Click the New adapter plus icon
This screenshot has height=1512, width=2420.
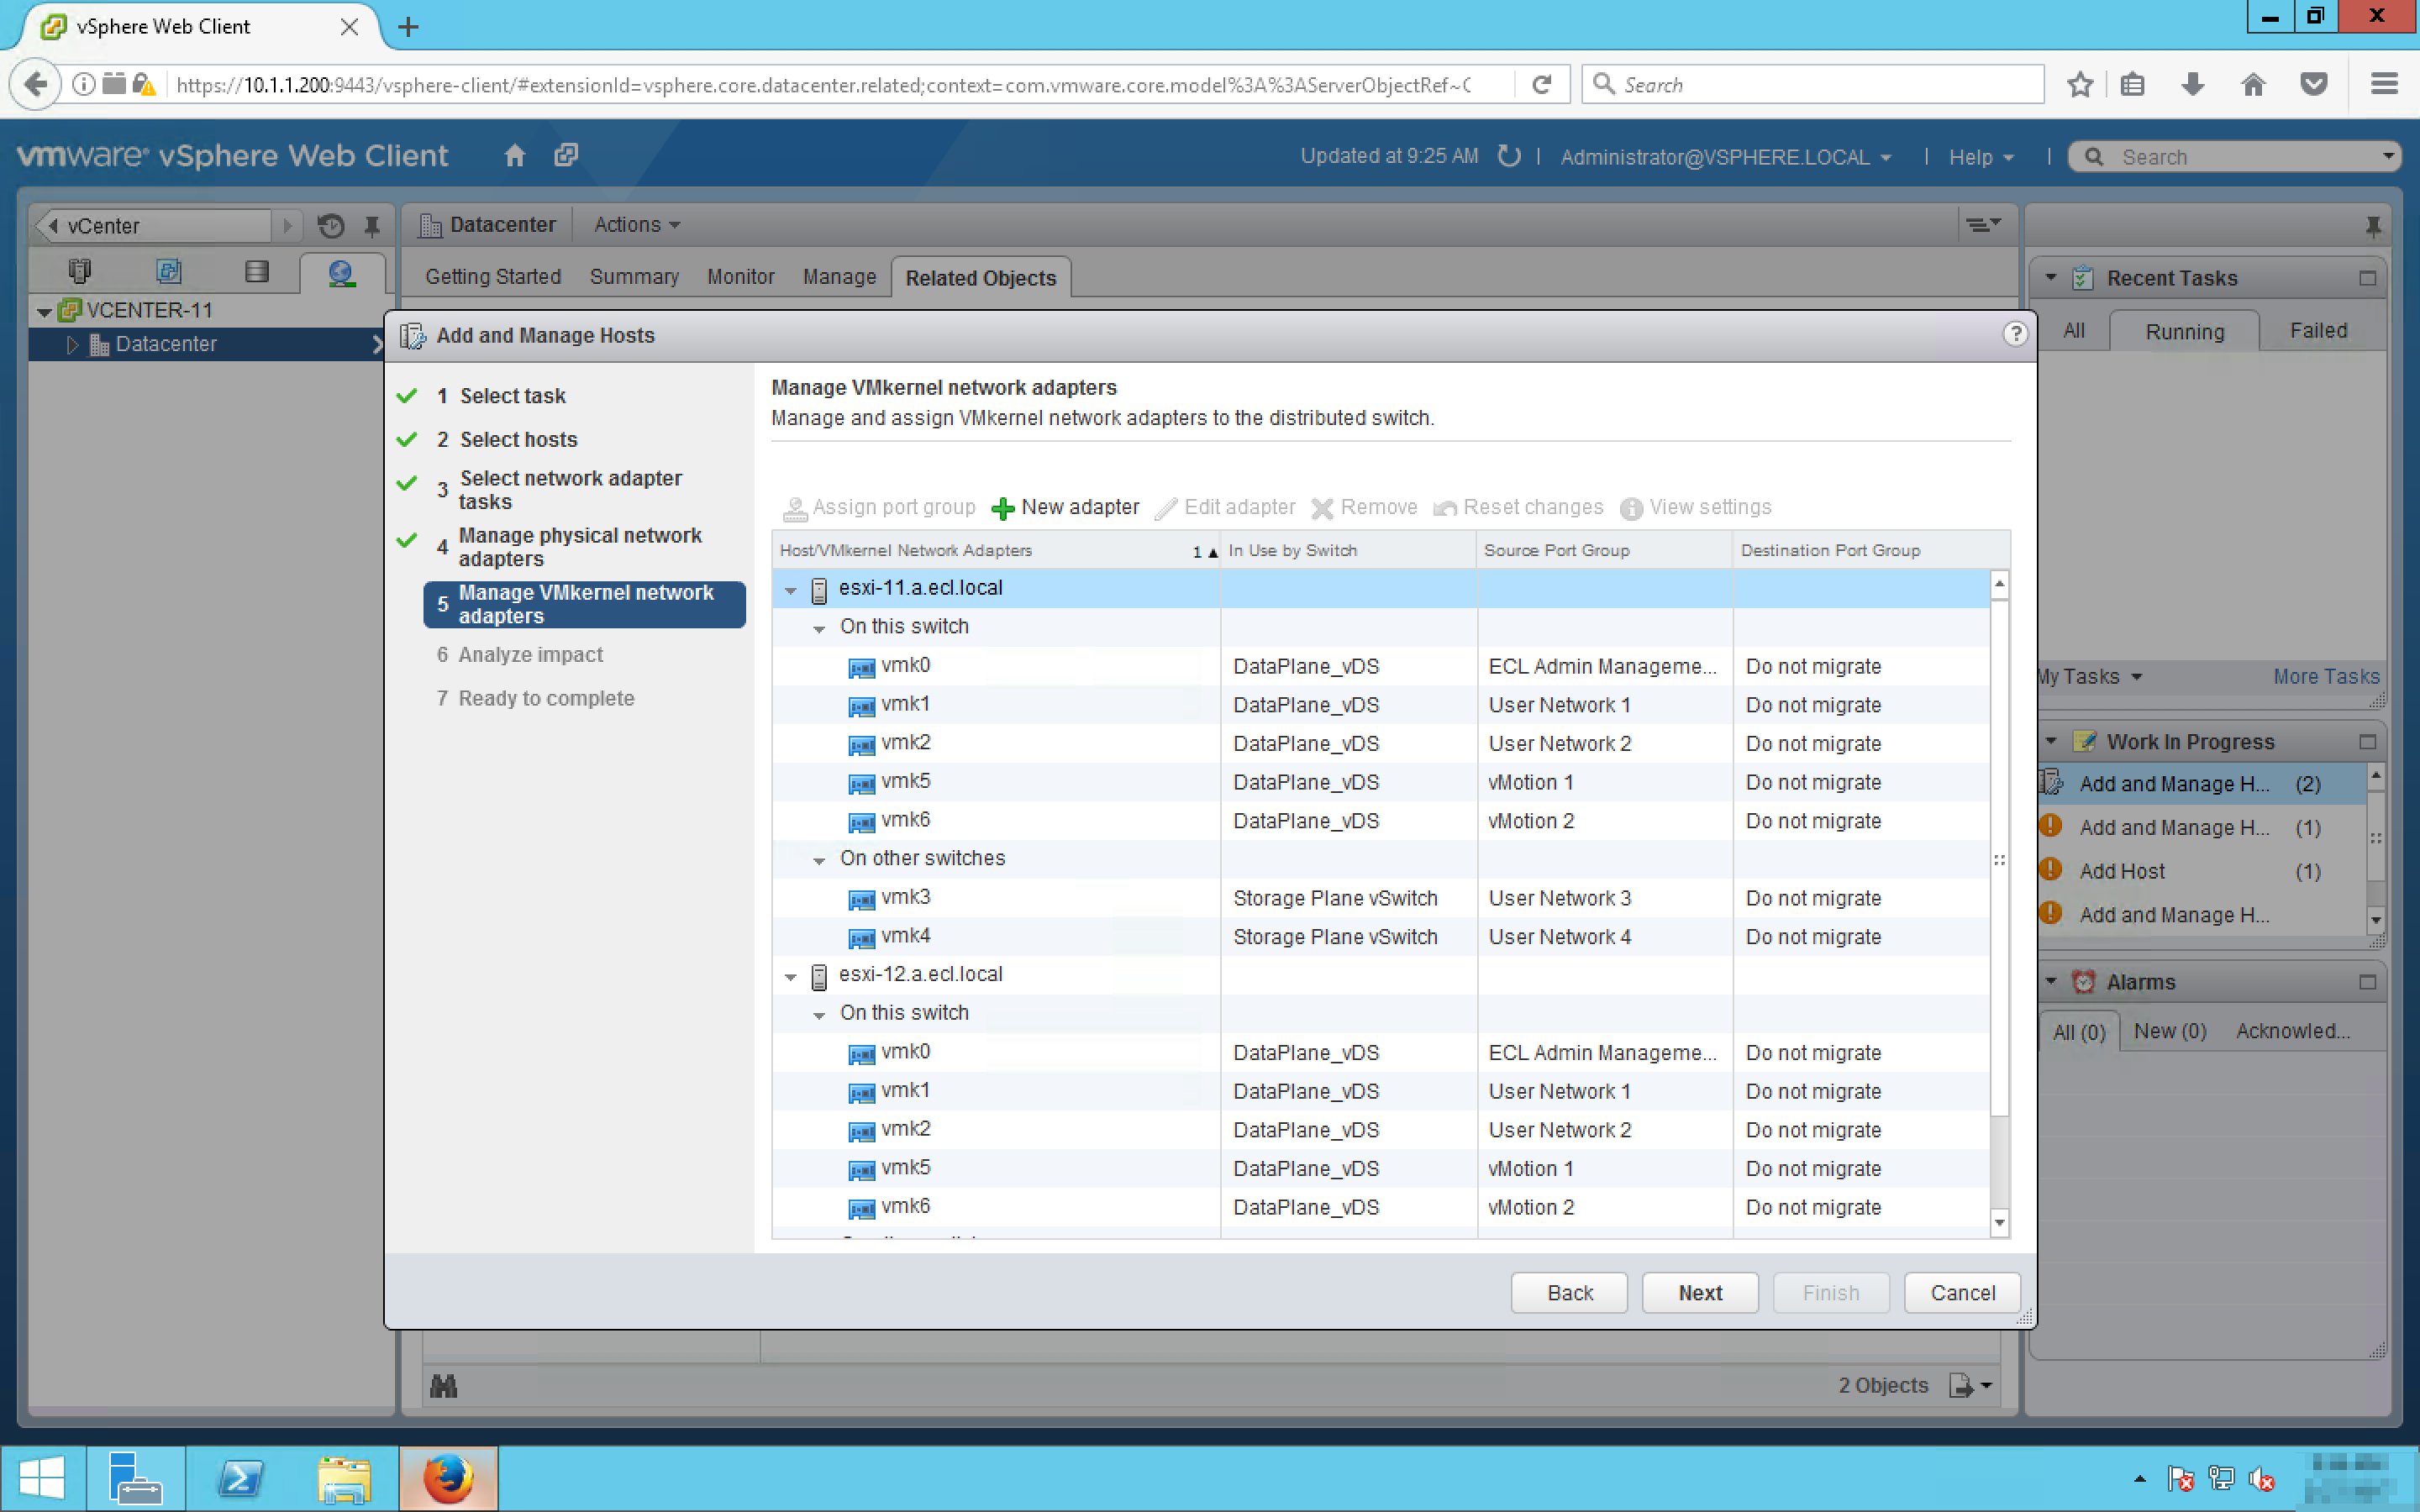click(1002, 508)
